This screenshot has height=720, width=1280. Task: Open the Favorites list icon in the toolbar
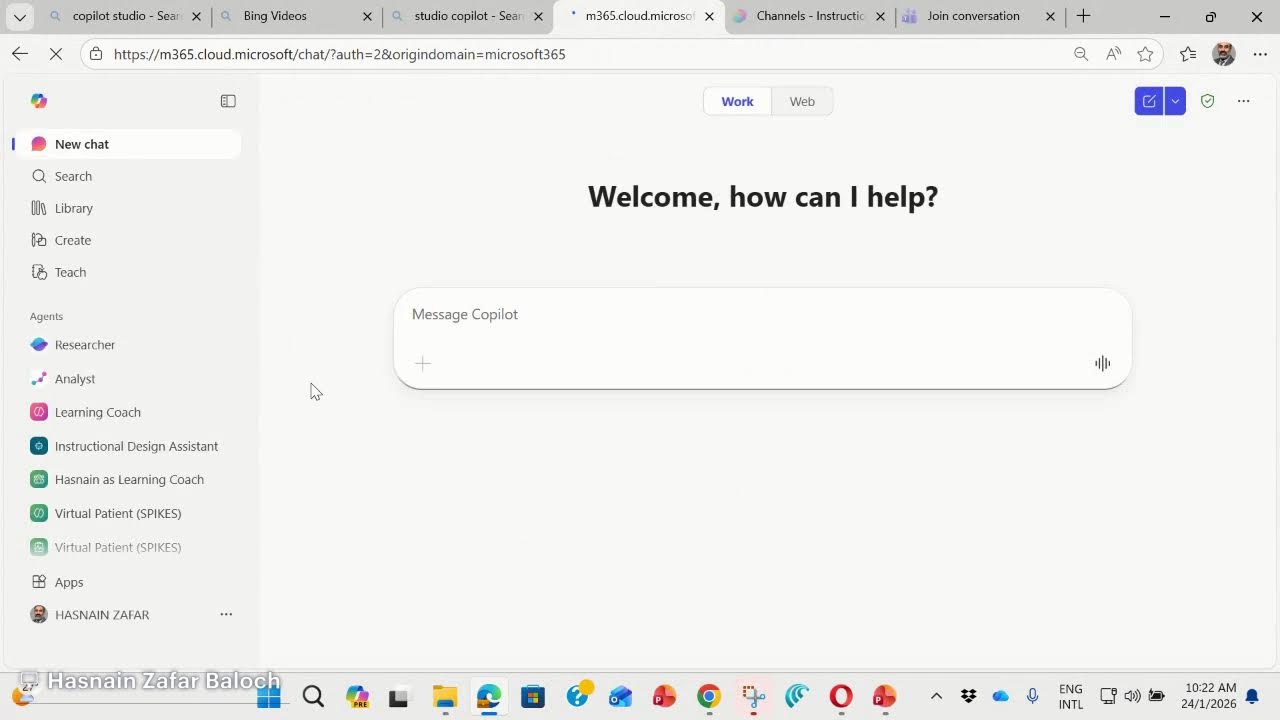click(1188, 54)
